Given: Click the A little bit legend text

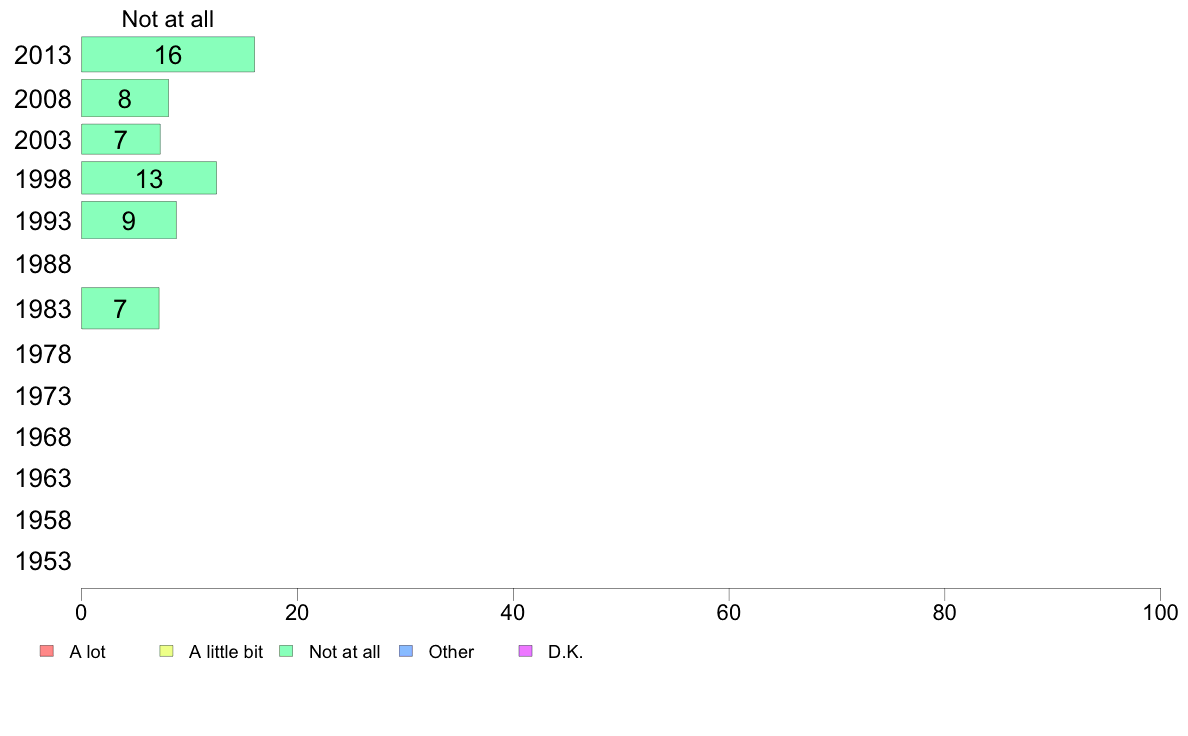Looking at the screenshot, I should [226, 652].
